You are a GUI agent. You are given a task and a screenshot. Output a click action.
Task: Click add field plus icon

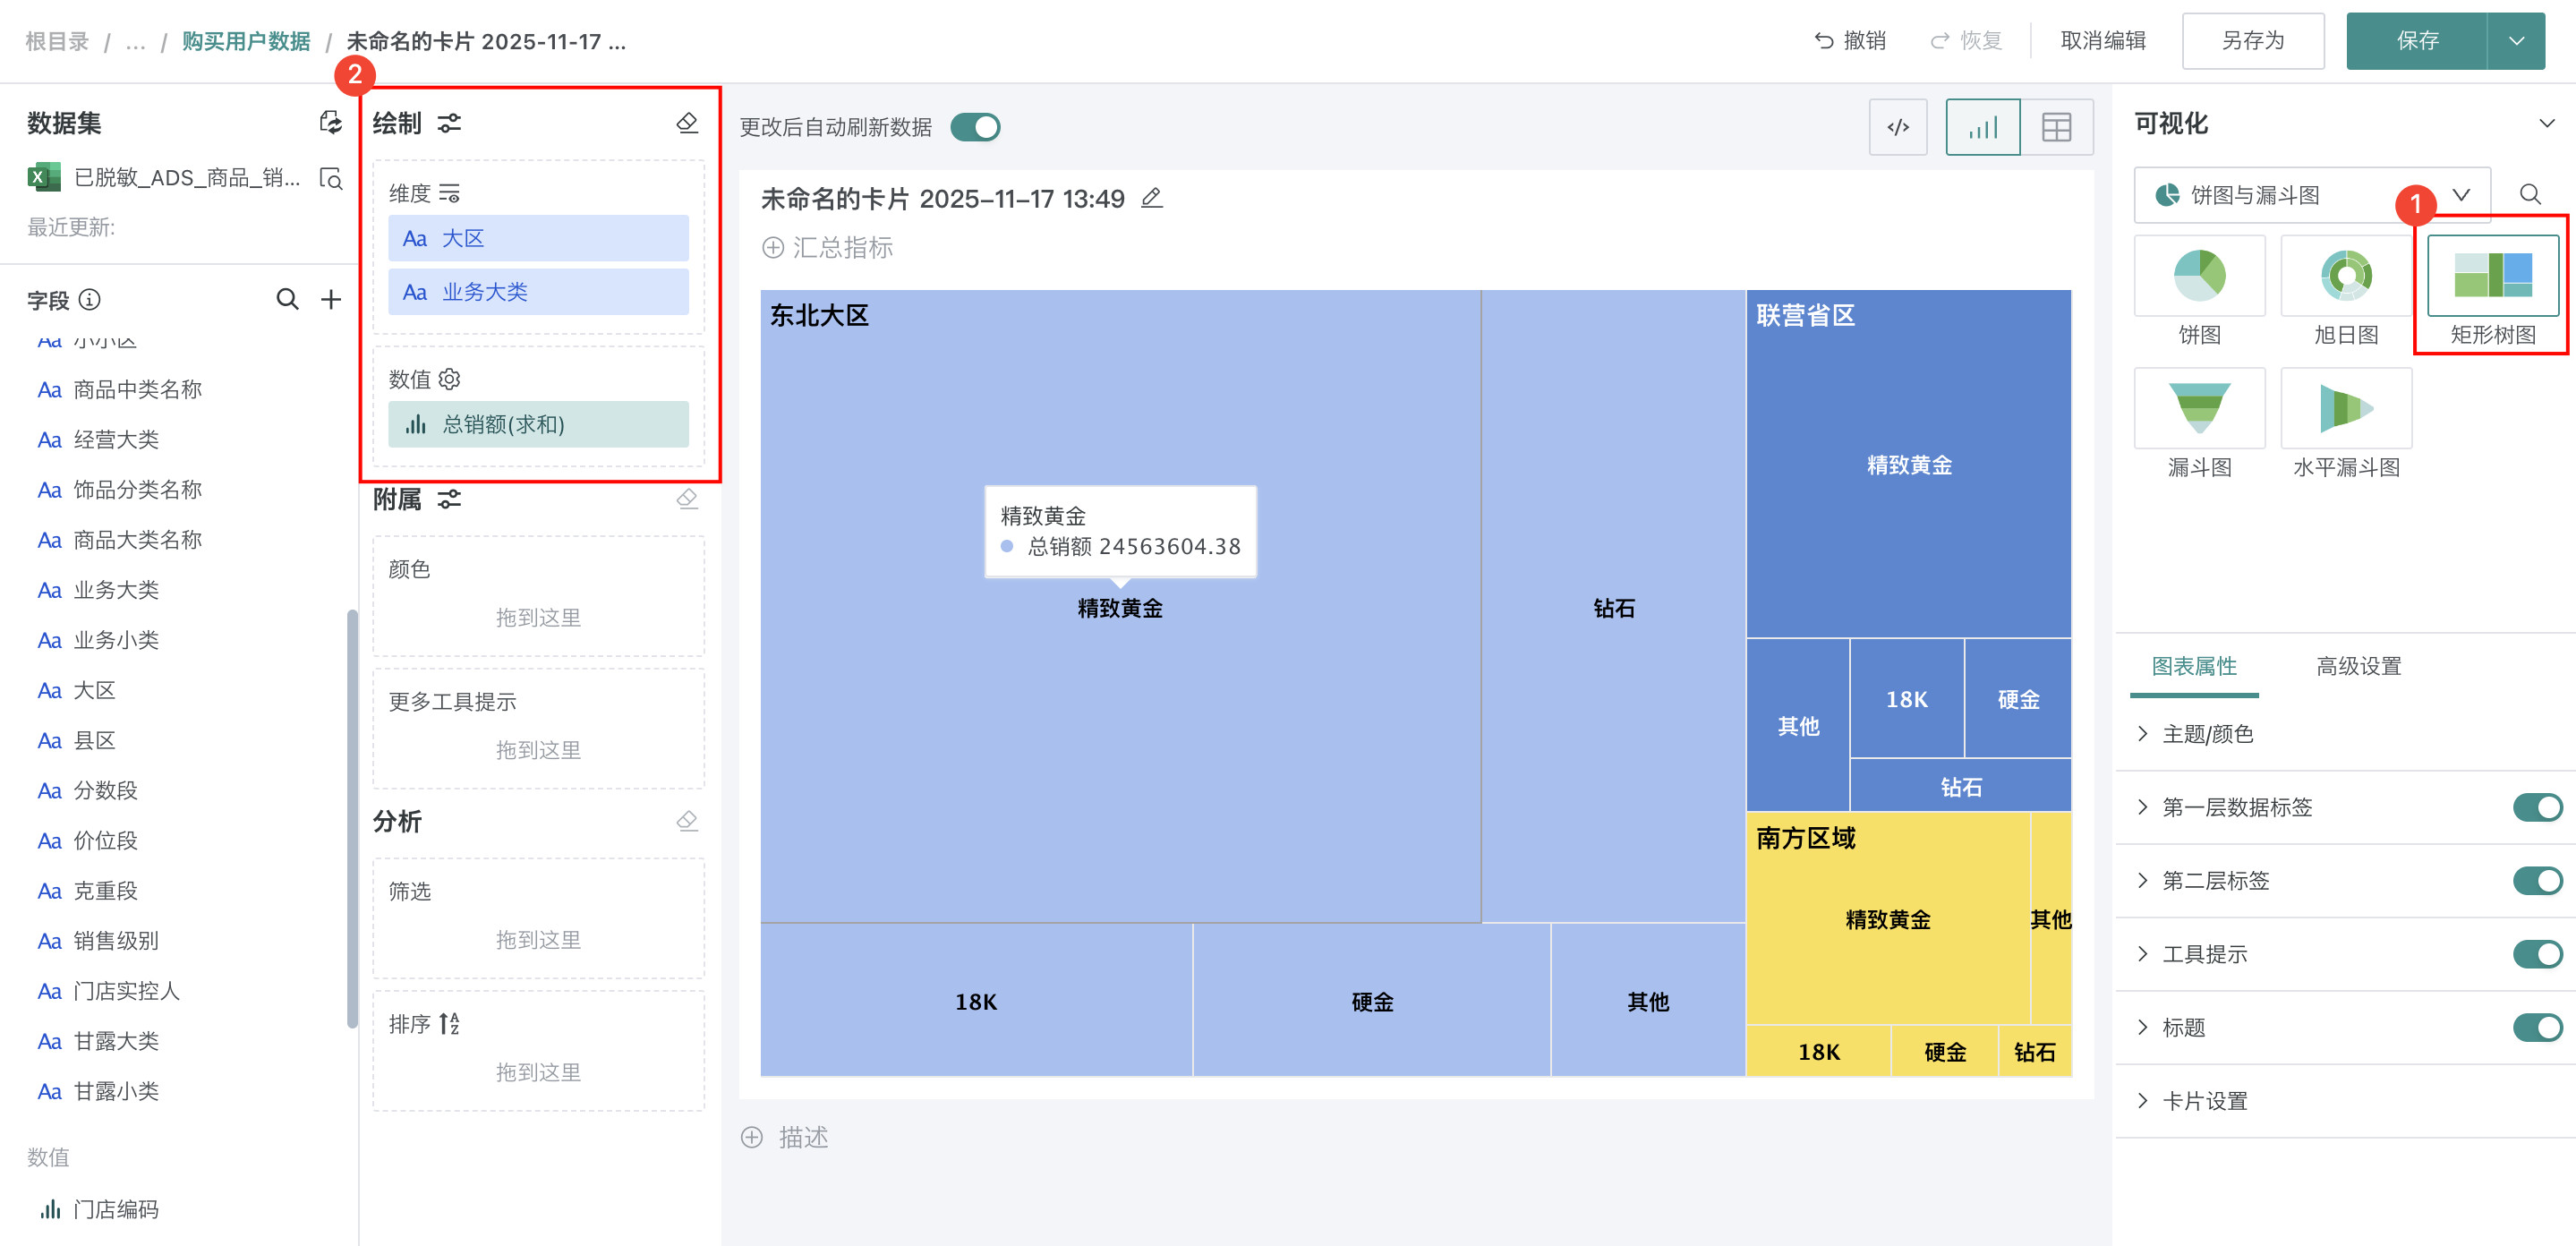[331, 299]
